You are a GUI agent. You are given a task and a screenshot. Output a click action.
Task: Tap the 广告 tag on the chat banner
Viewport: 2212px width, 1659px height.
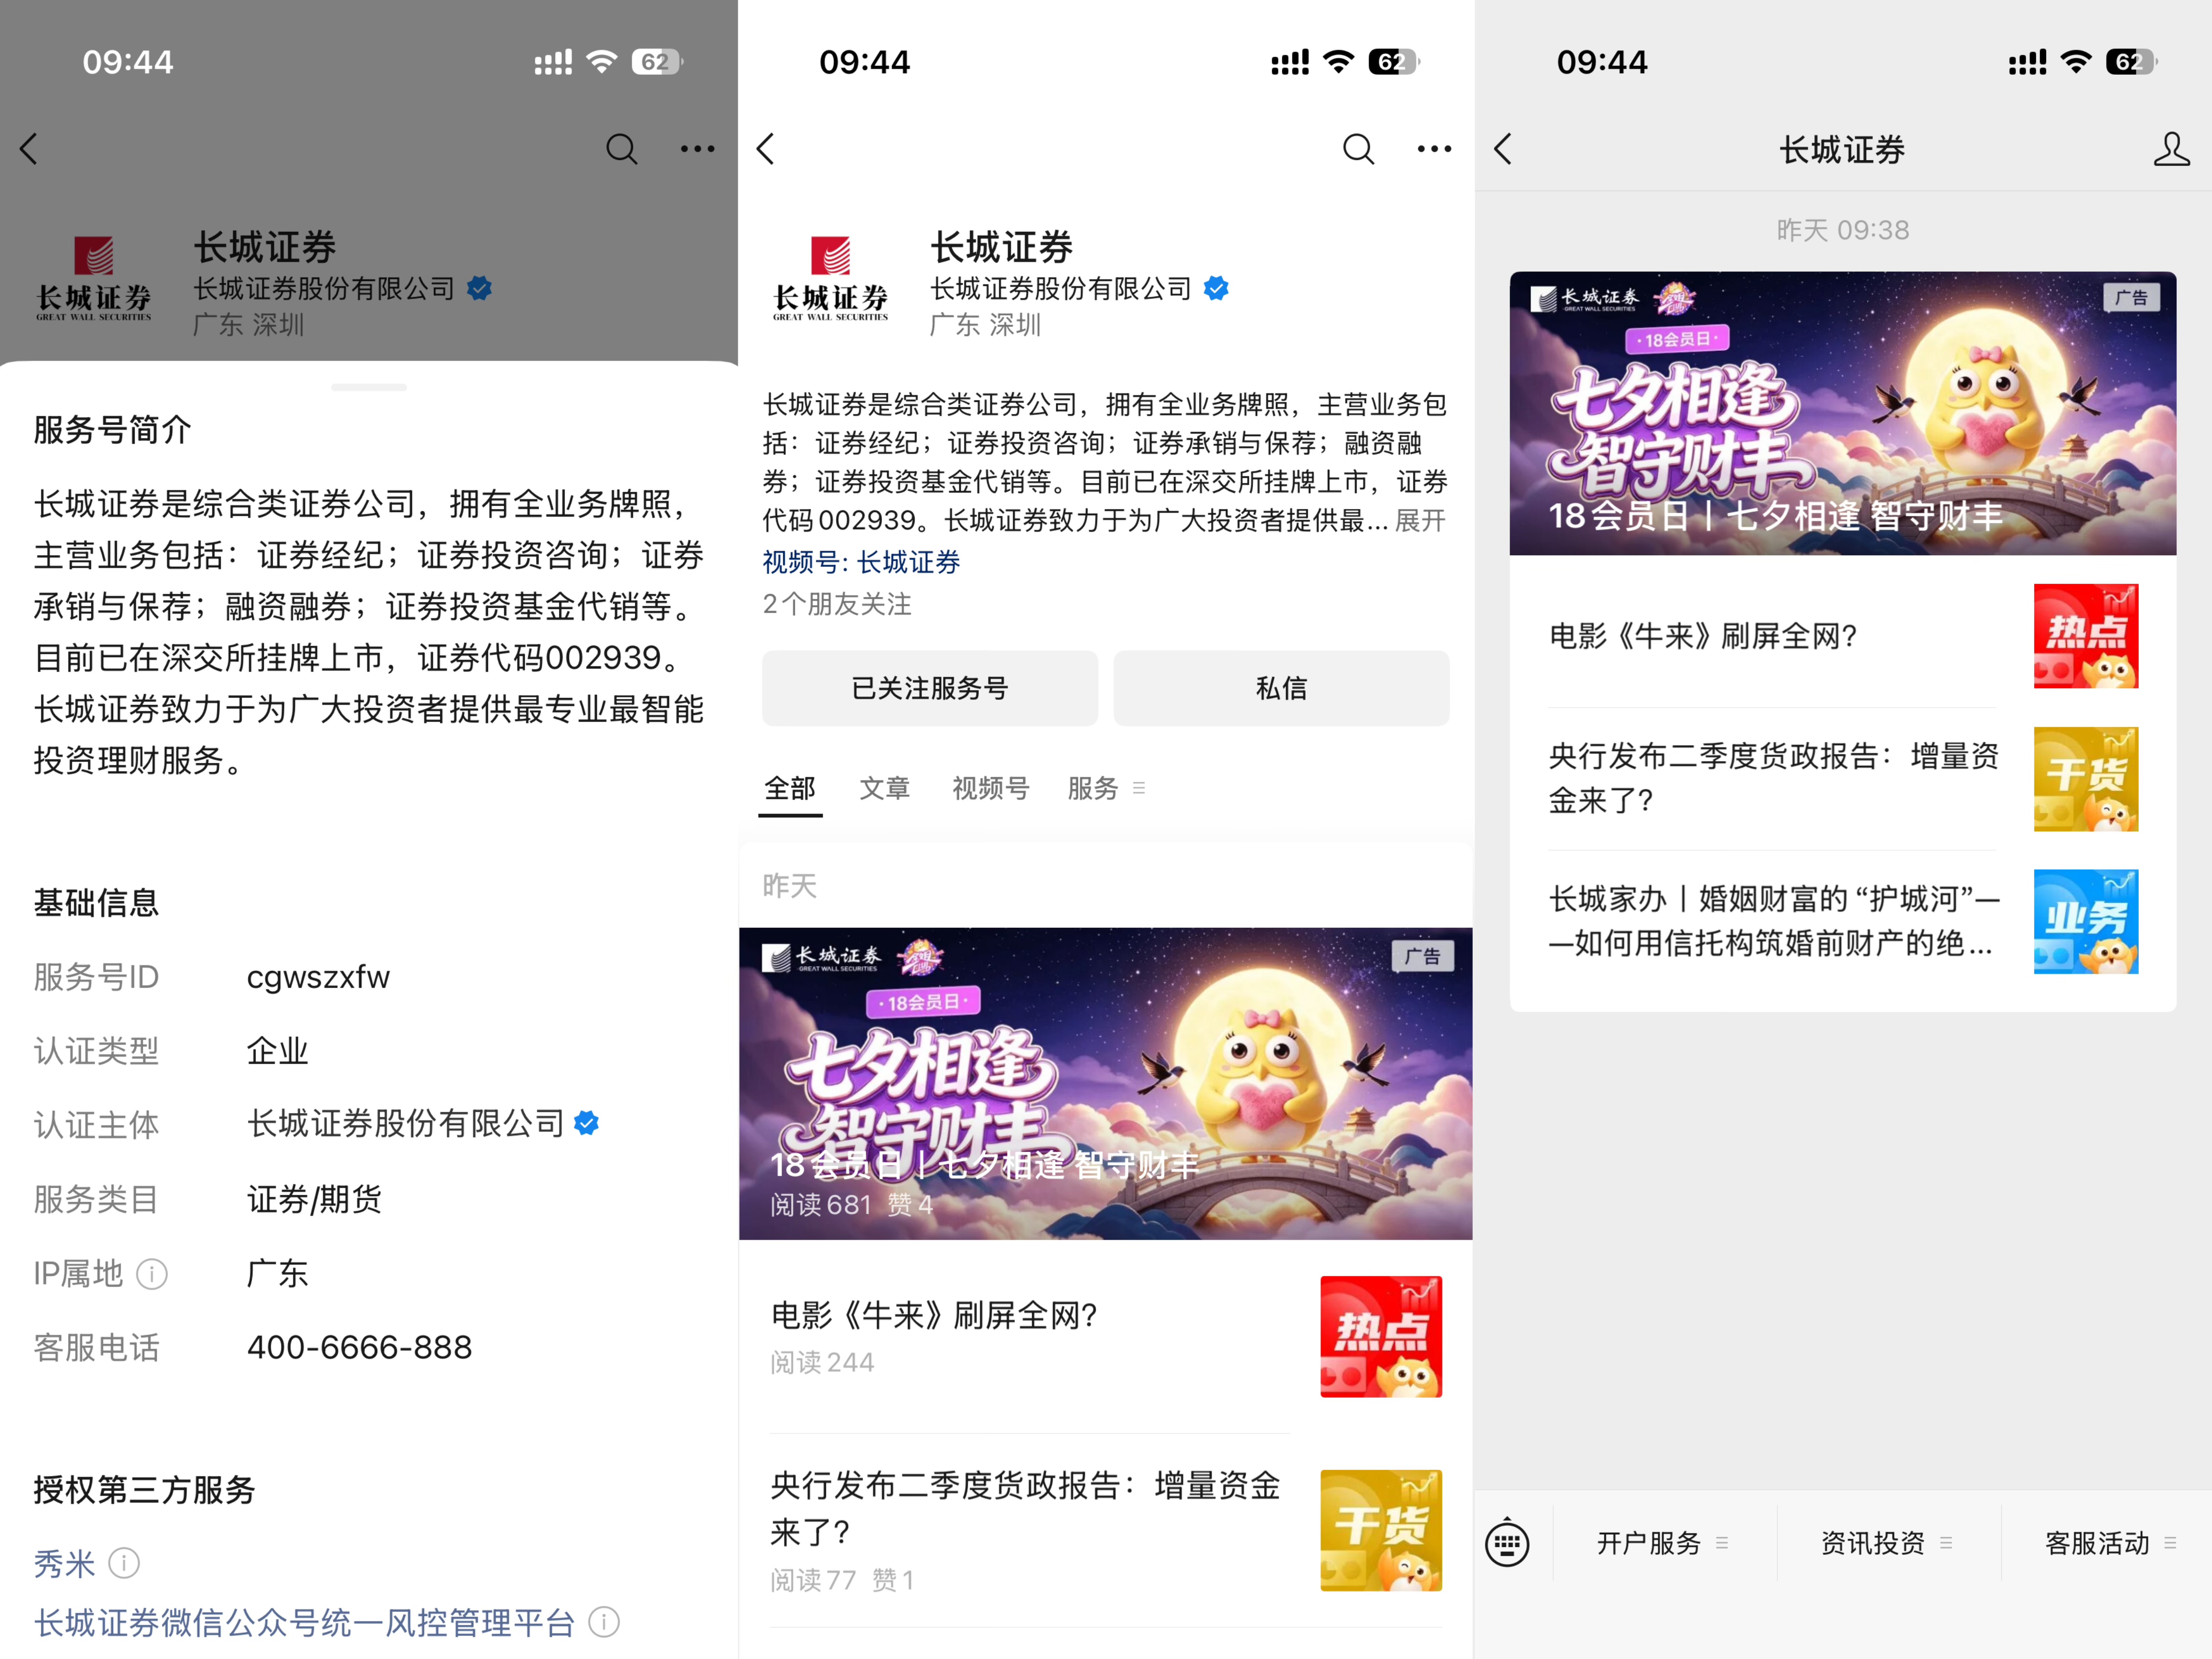2131,298
